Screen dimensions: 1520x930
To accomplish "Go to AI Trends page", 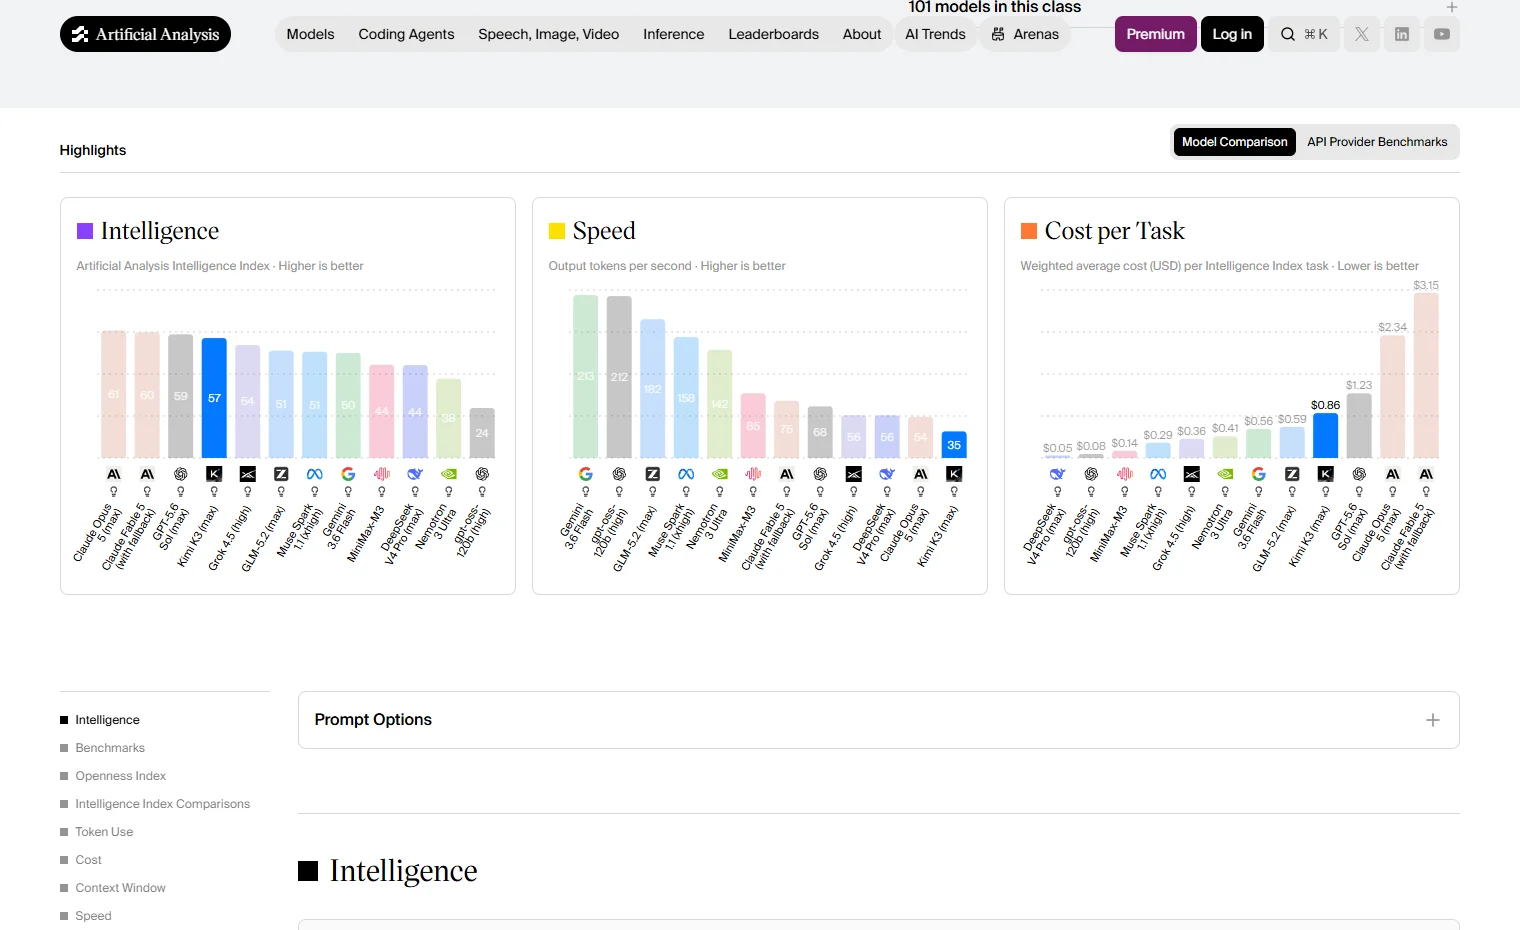I will pyautogui.click(x=936, y=34).
